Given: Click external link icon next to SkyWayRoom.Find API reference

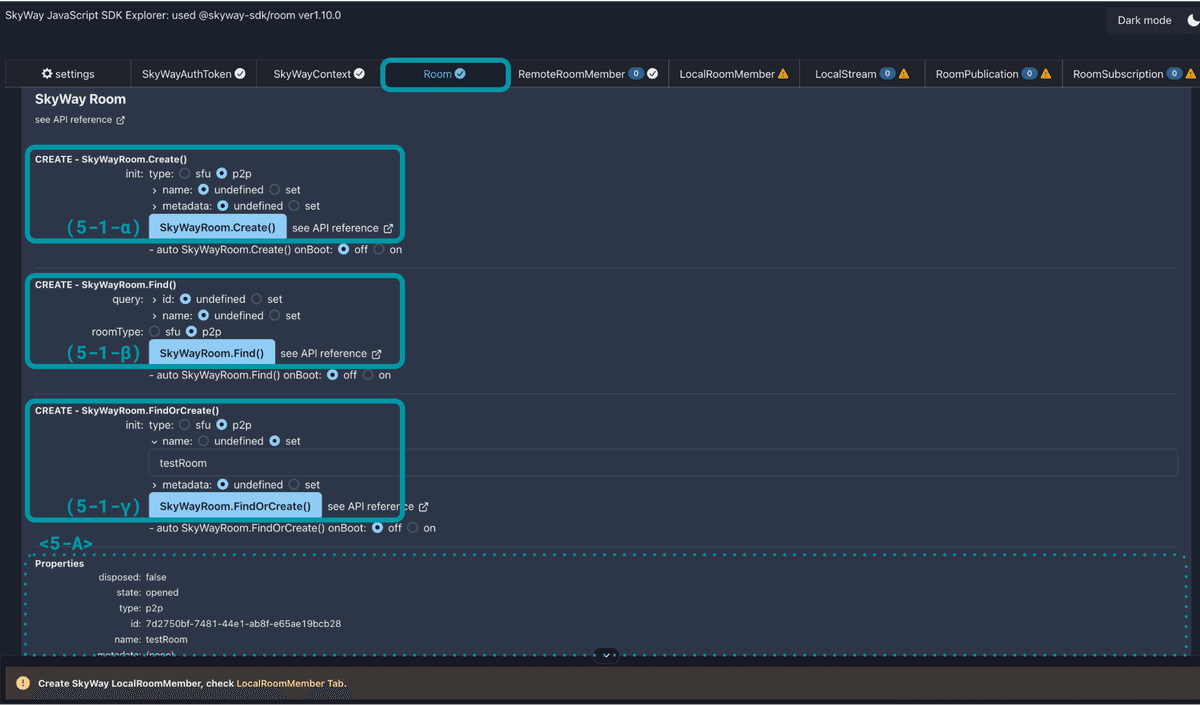Looking at the screenshot, I should [x=377, y=354].
